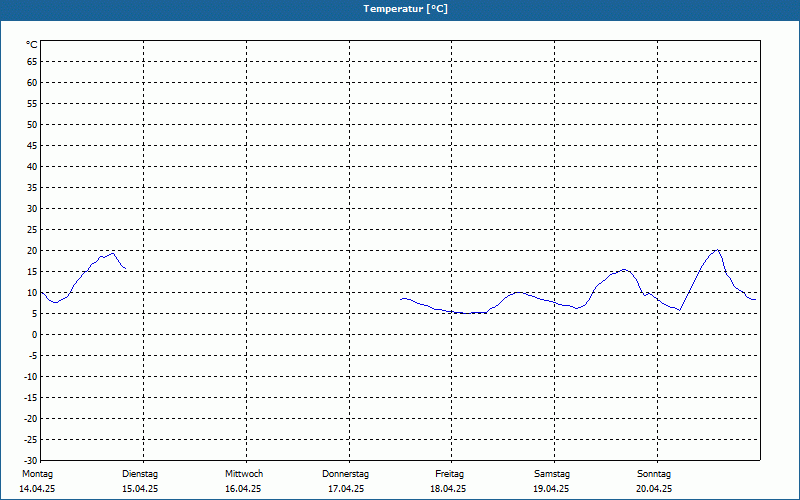Click the 18.04.25 date label
Screen dimensions: 800x500
pyautogui.click(x=448, y=489)
